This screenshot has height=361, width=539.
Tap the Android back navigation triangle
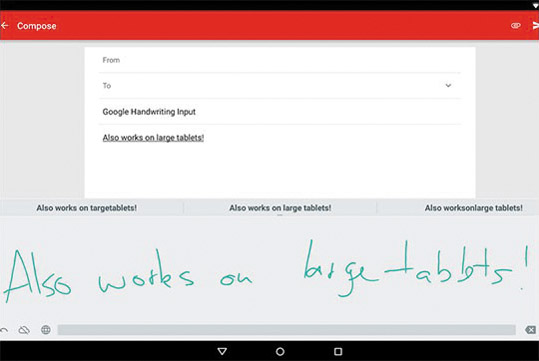click(222, 351)
